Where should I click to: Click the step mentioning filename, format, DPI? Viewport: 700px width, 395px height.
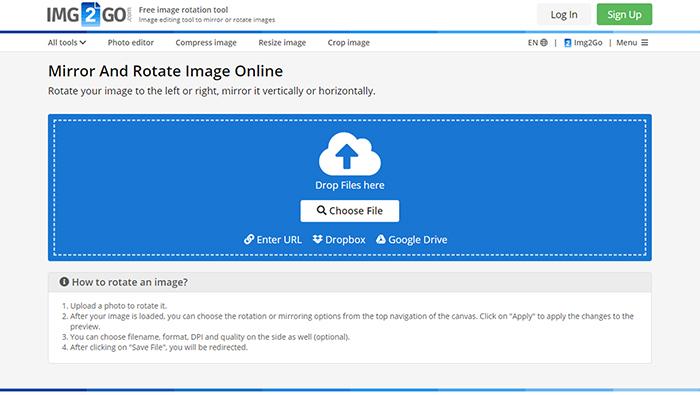210,337
